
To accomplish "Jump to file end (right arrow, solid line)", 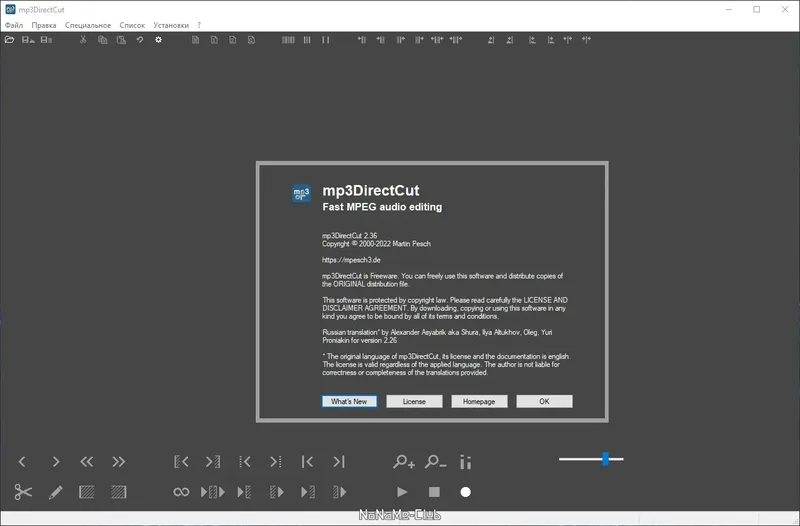I will tap(339, 462).
